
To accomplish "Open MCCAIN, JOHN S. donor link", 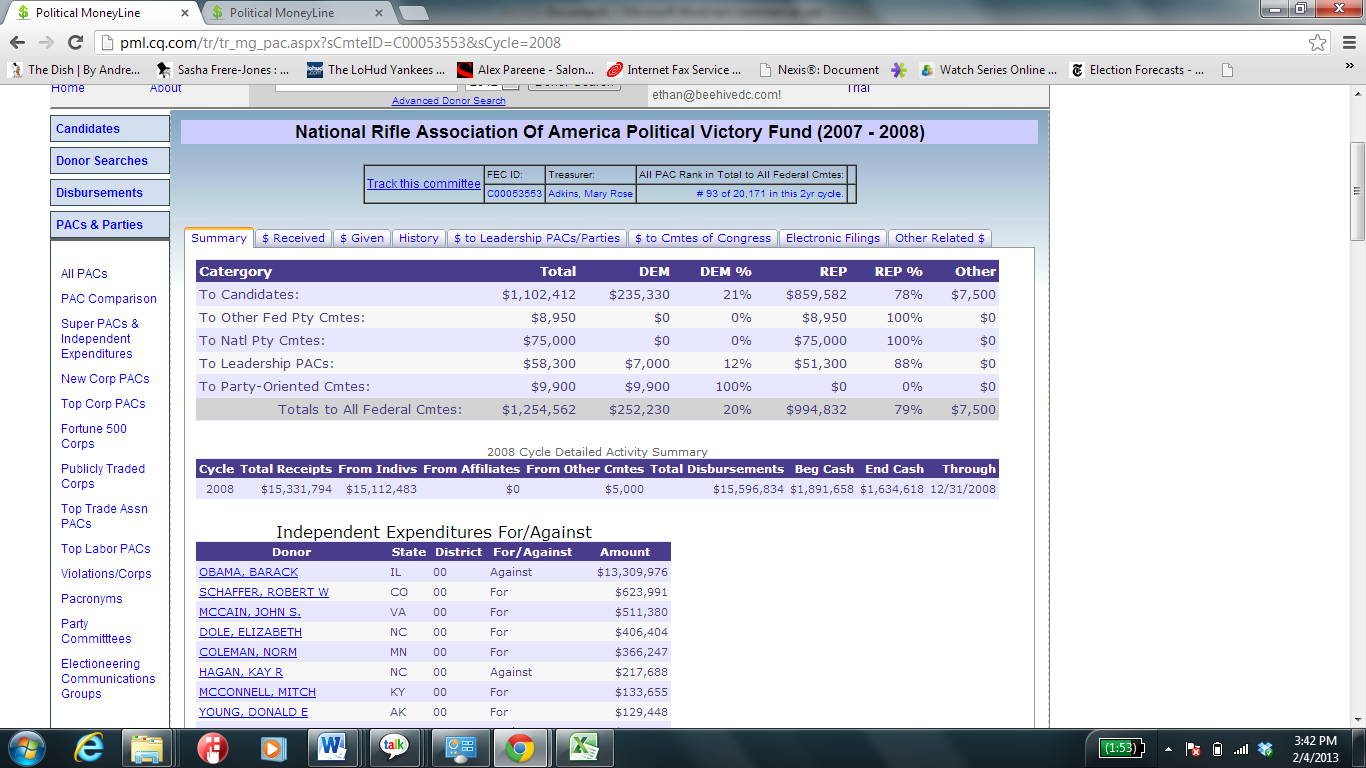I will pos(250,612).
